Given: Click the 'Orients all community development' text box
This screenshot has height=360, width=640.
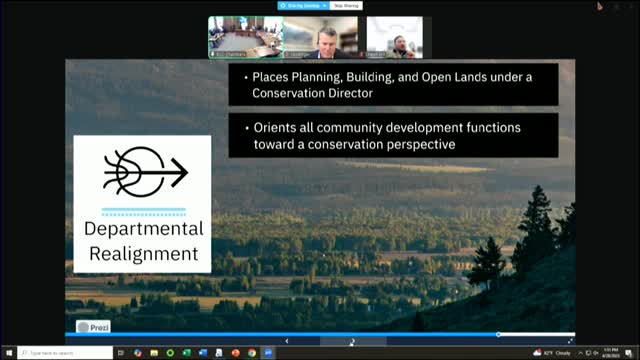Looking at the screenshot, I should [393, 136].
